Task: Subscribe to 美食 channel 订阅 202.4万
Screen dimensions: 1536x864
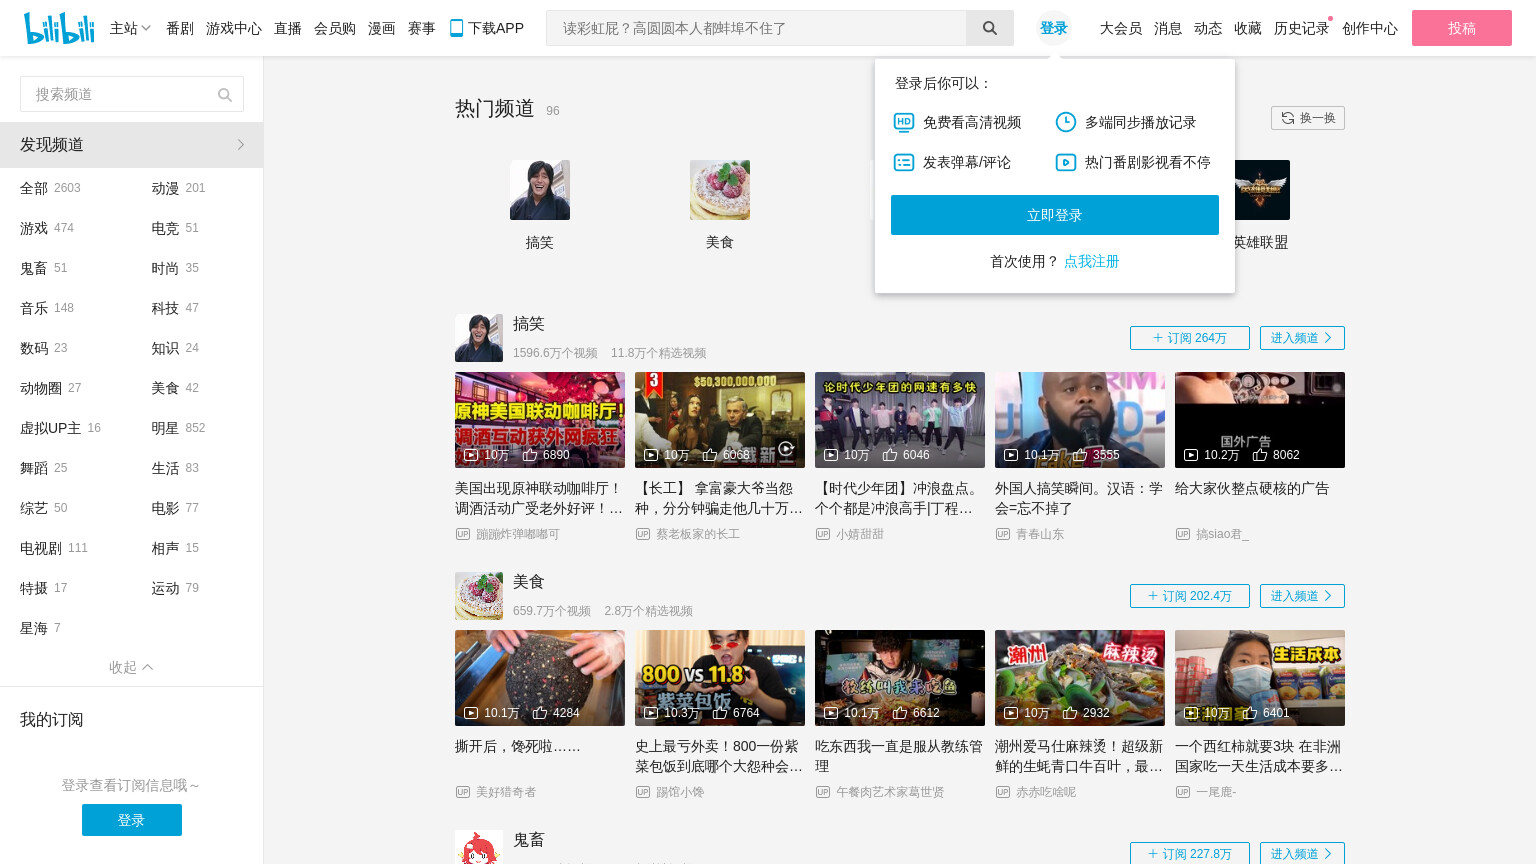Action: point(1190,596)
